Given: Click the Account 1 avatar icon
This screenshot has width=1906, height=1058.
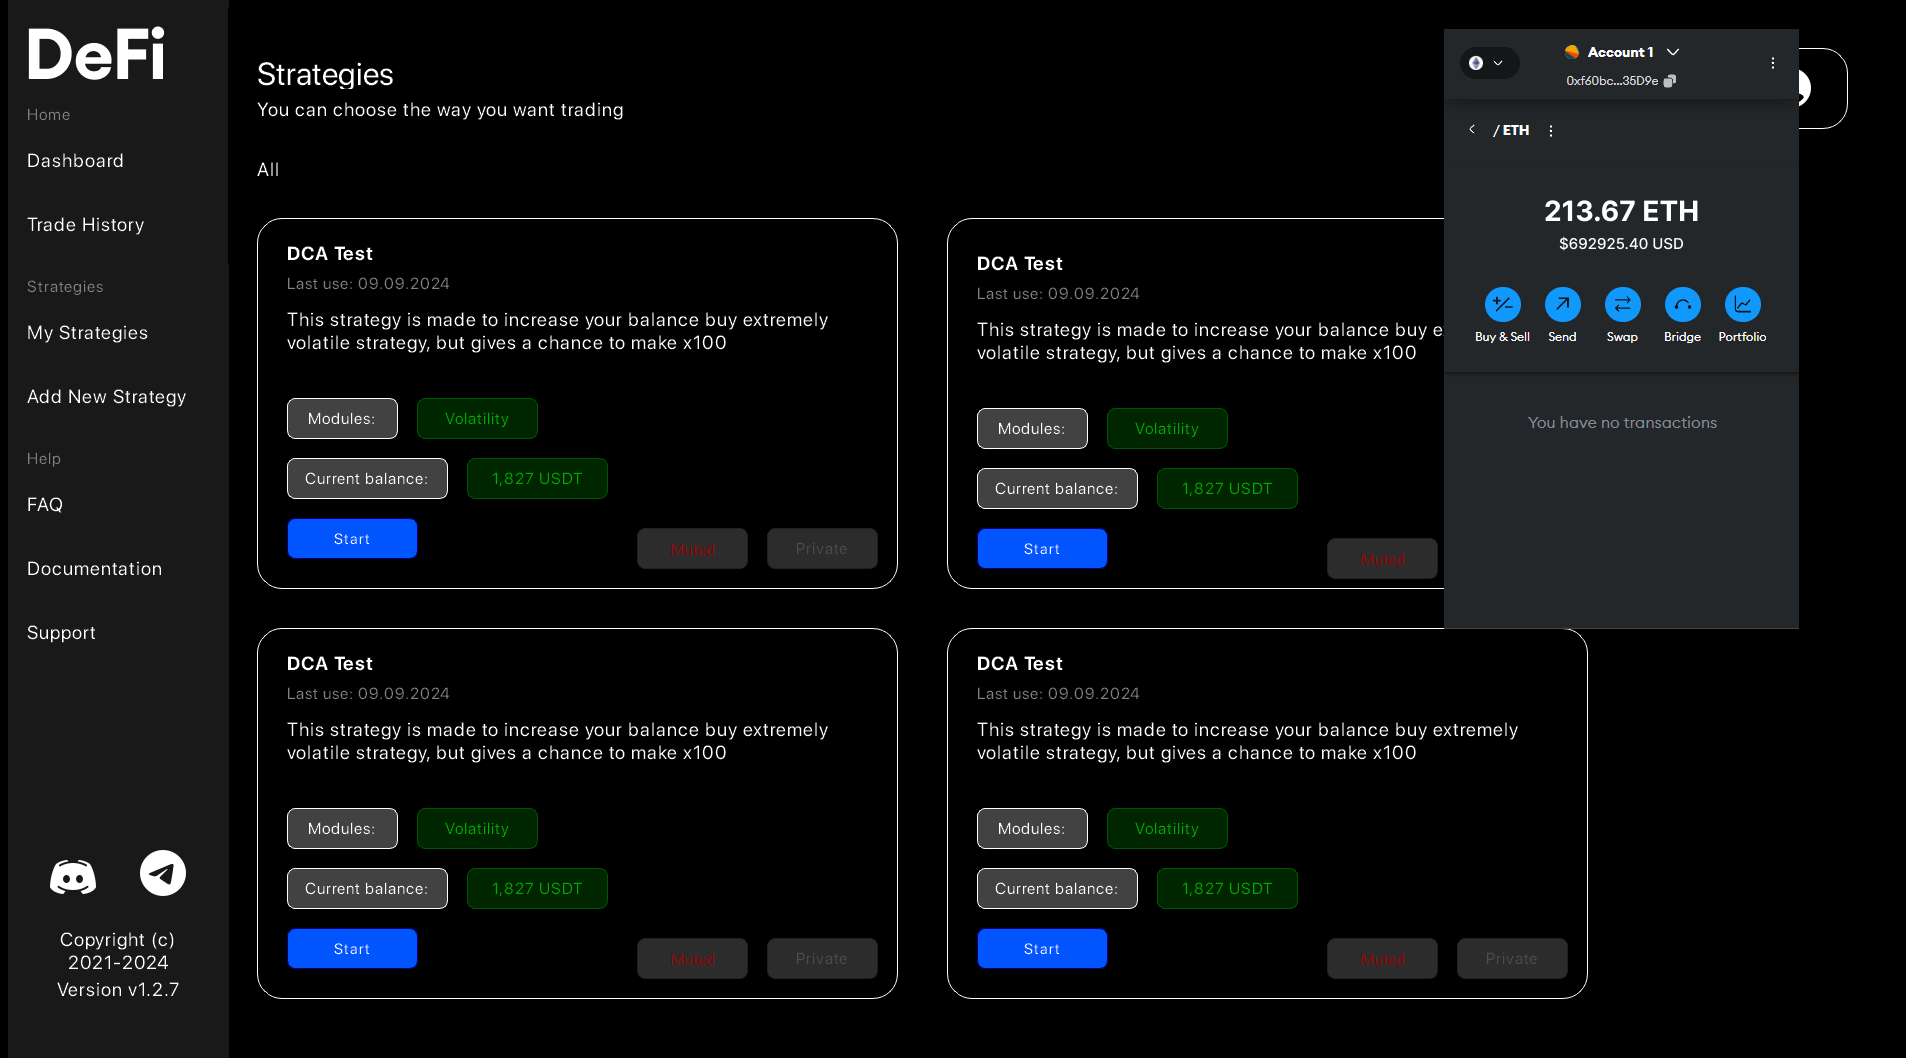Looking at the screenshot, I should pos(1572,52).
